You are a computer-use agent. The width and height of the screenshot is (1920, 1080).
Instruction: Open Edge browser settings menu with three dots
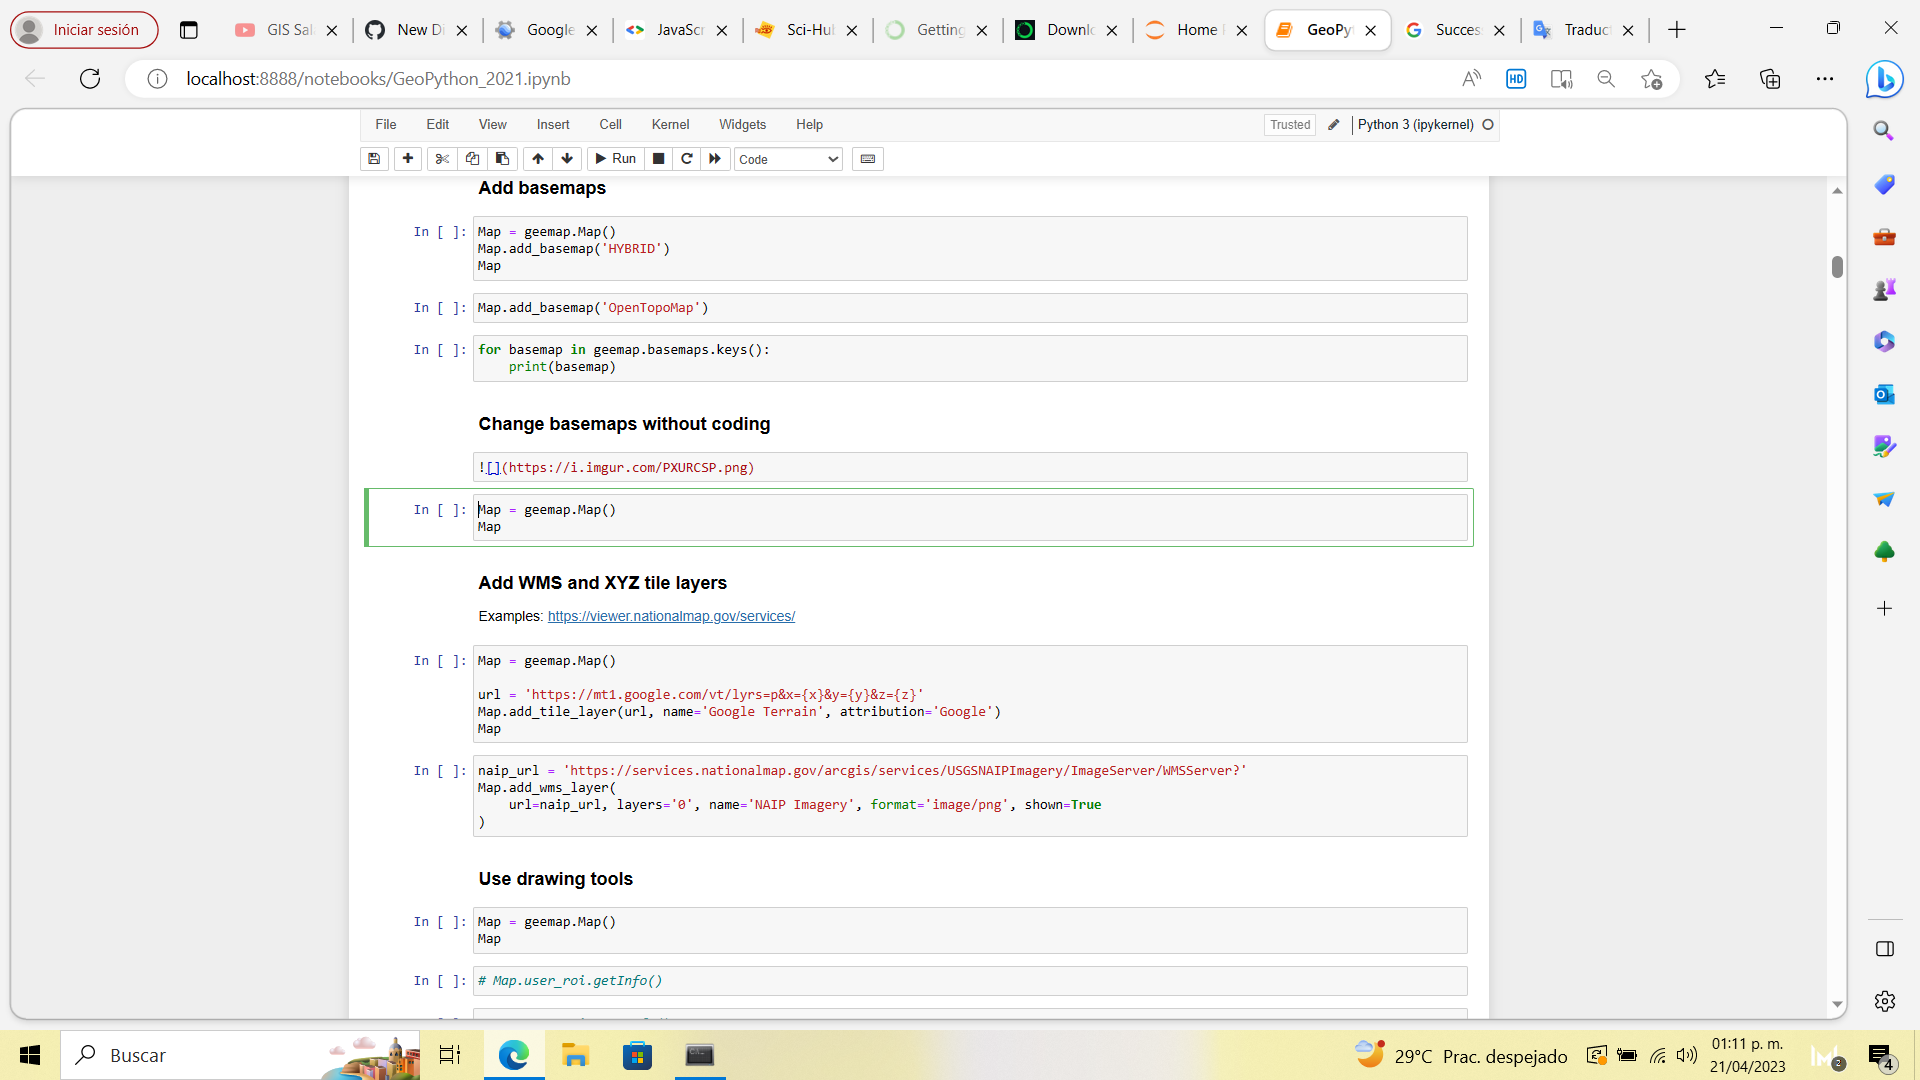point(1826,78)
